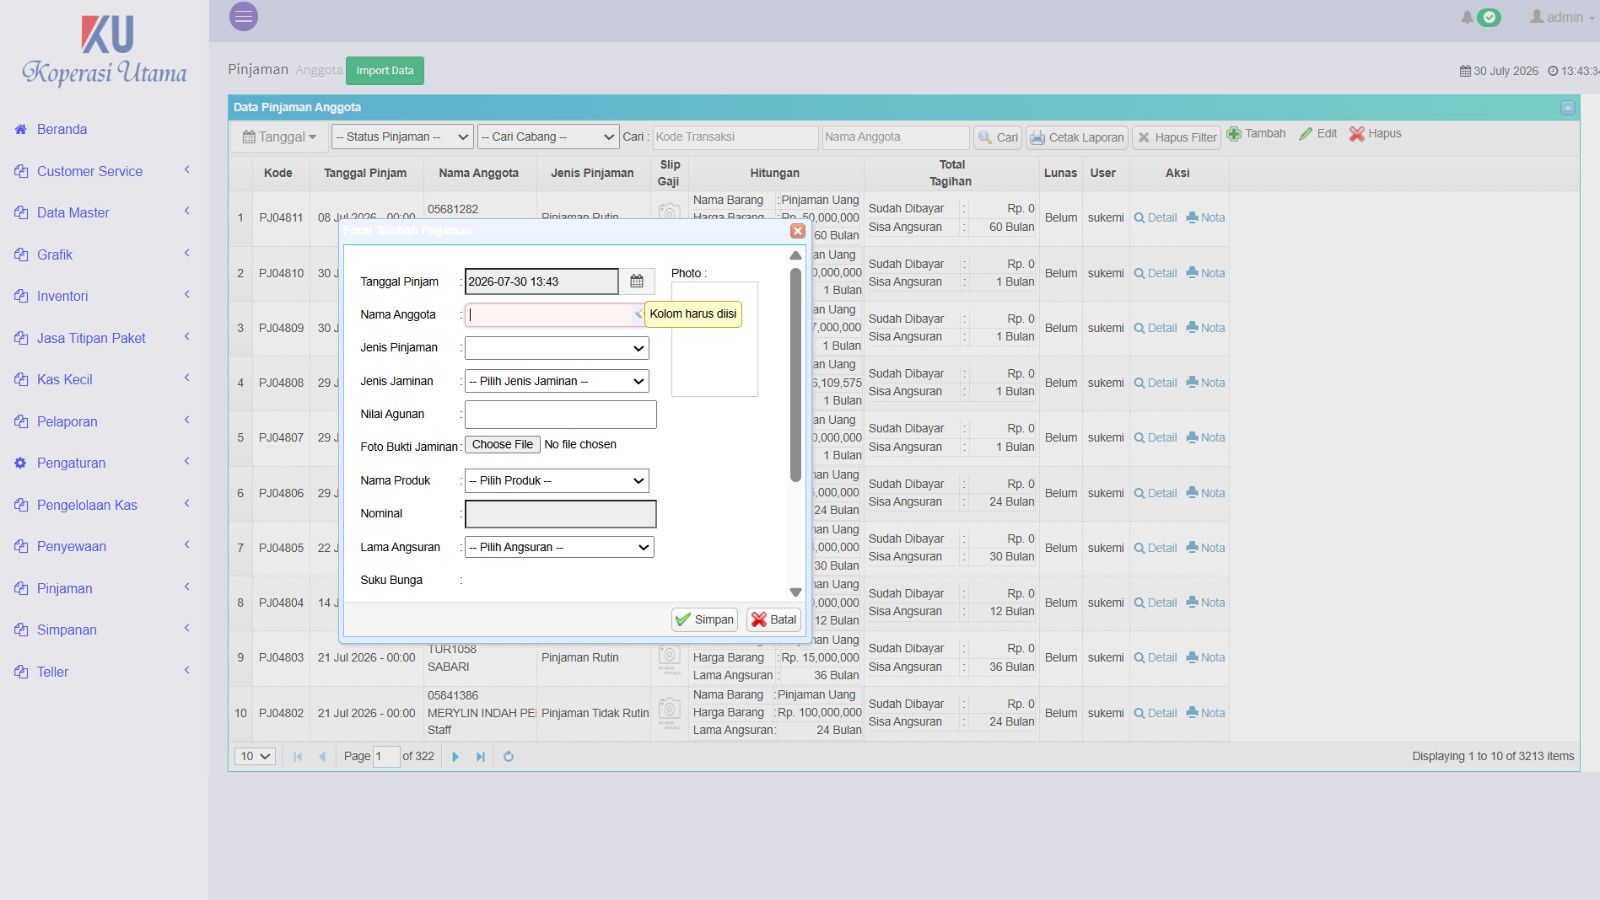Expand Pengaturan sidebar menu
The height and width of the screenshot is (900, 1600).
pyautogui.click(x=104, y=463)
